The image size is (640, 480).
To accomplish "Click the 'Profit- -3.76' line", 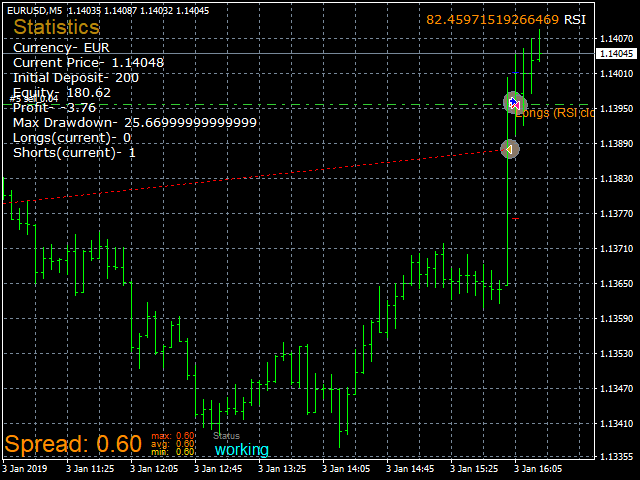I will pyautogui.click(x=55, y=108).
